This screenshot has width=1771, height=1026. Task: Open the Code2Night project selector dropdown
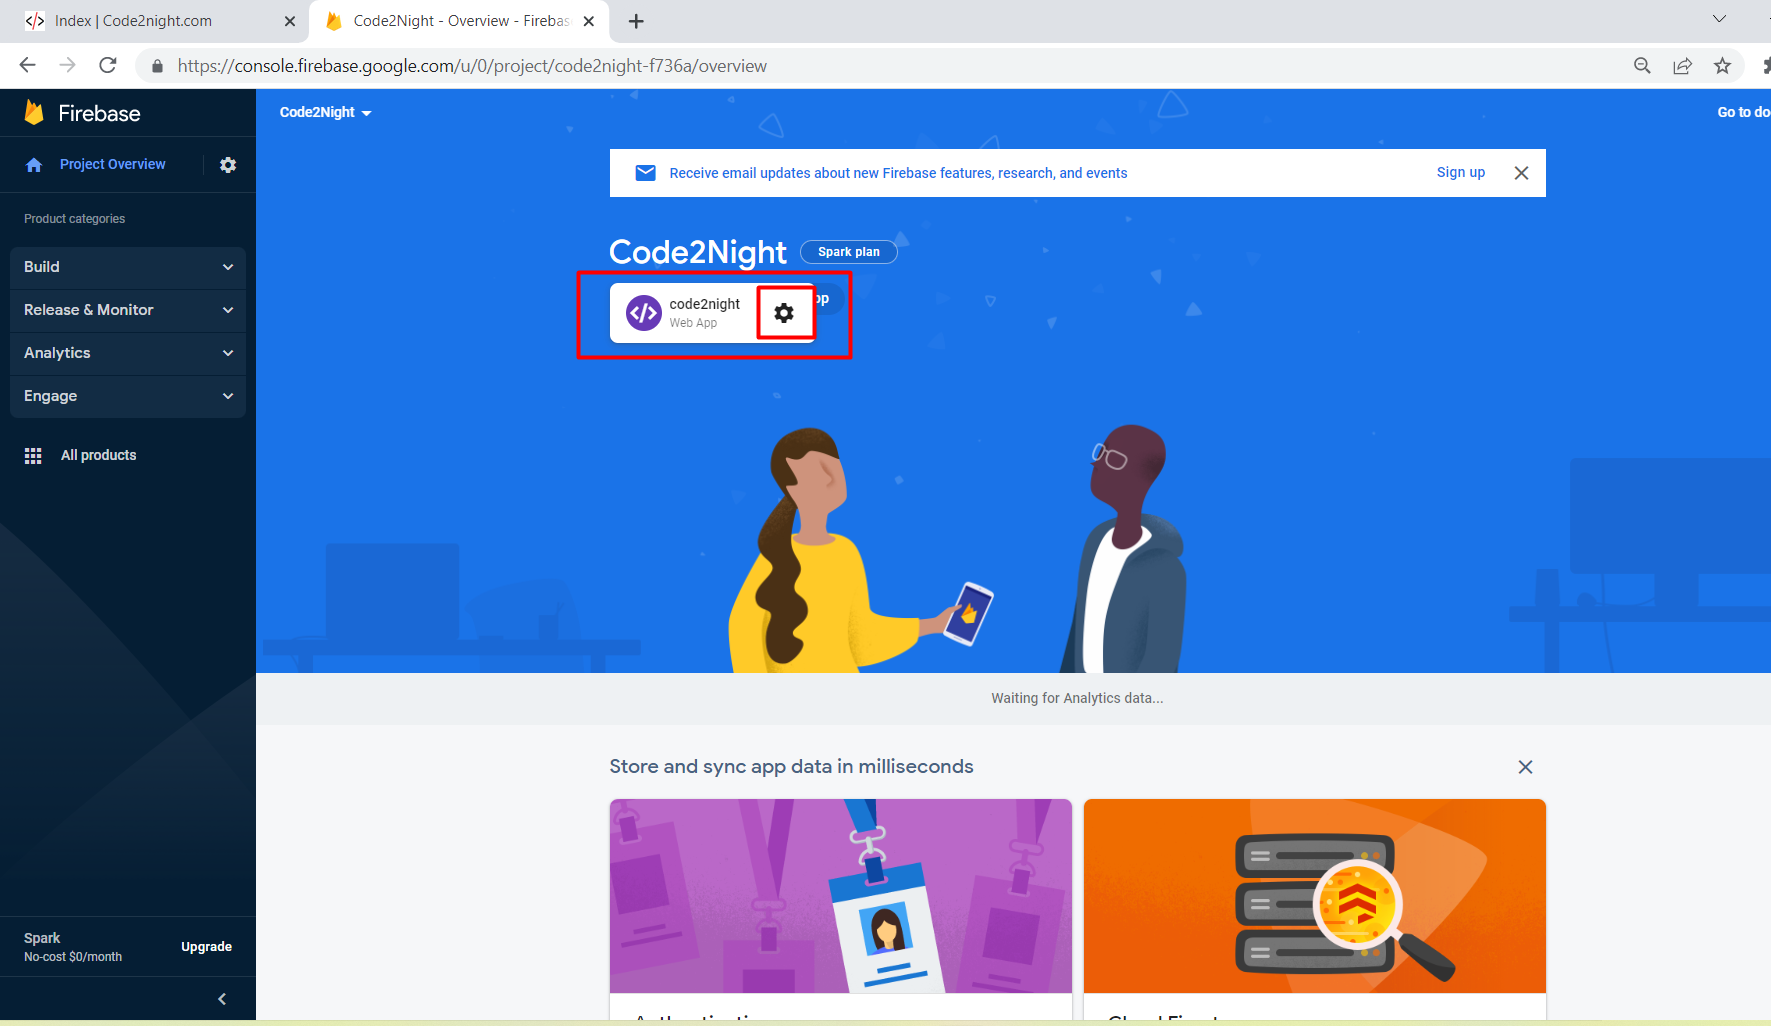(326, 112)
